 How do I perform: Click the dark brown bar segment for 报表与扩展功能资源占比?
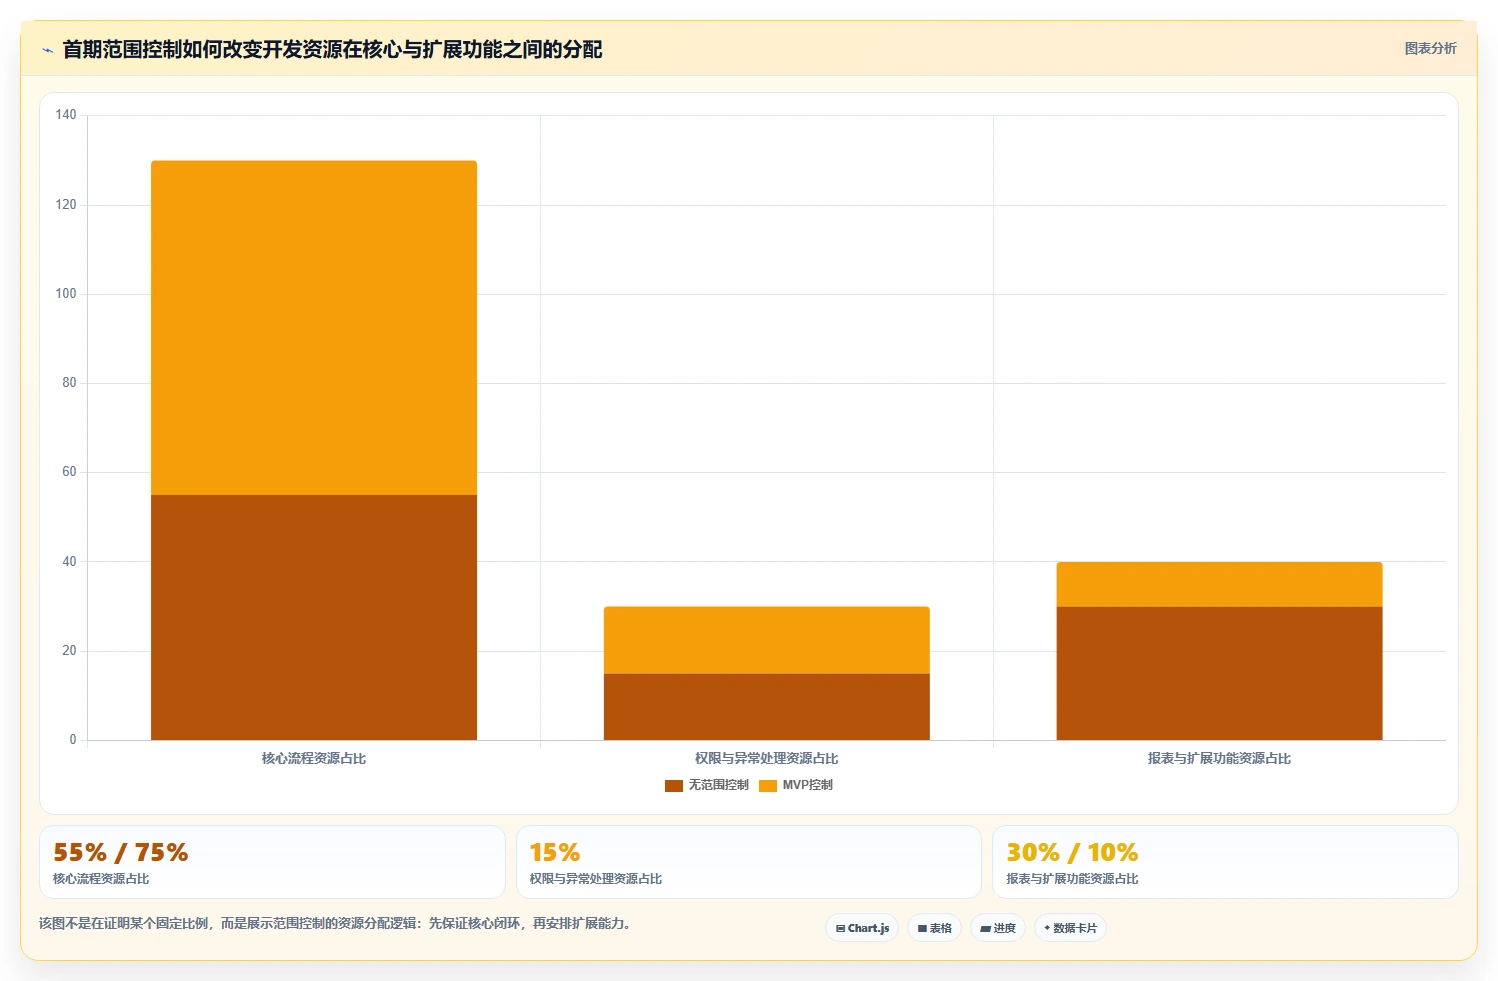tap(1219, 673)
